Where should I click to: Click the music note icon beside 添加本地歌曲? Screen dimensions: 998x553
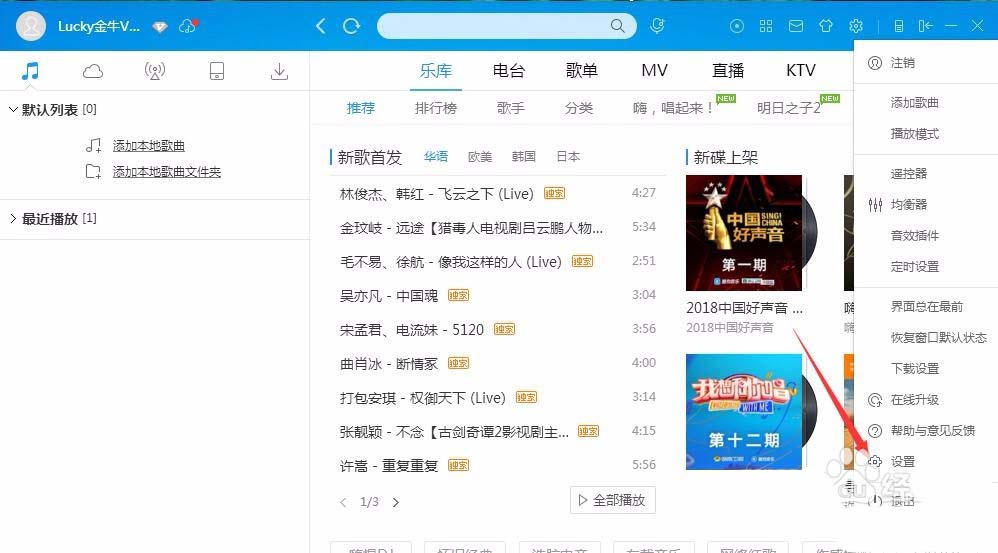pos(94,146)
